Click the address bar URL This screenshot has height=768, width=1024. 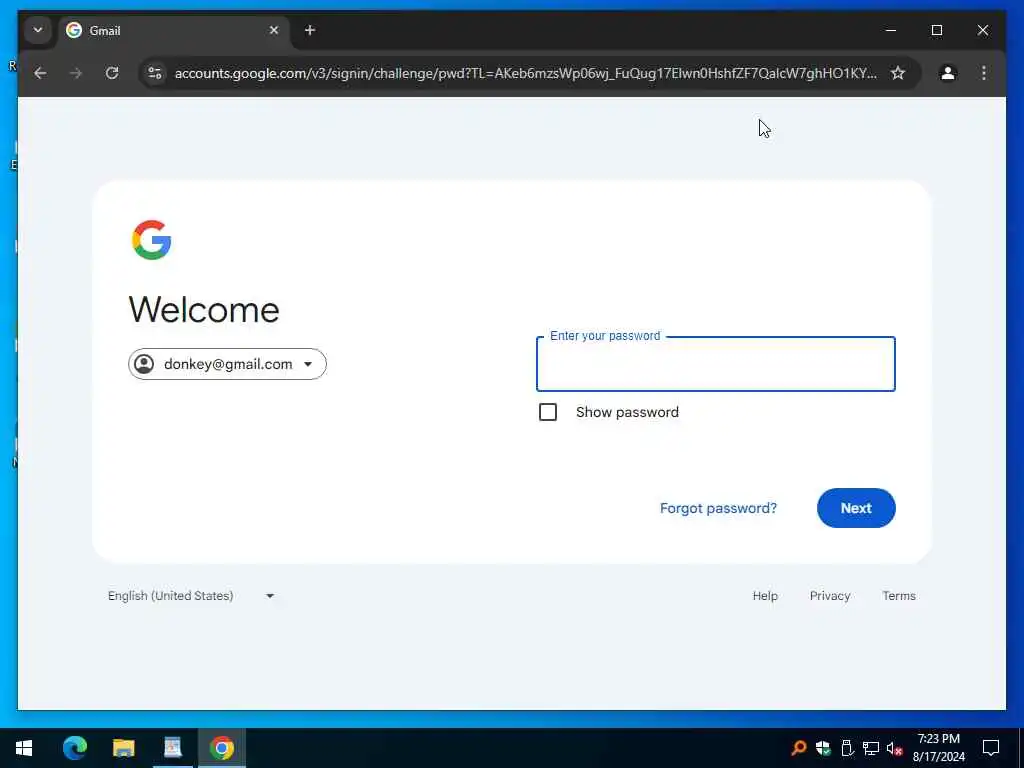coord(525,73)
